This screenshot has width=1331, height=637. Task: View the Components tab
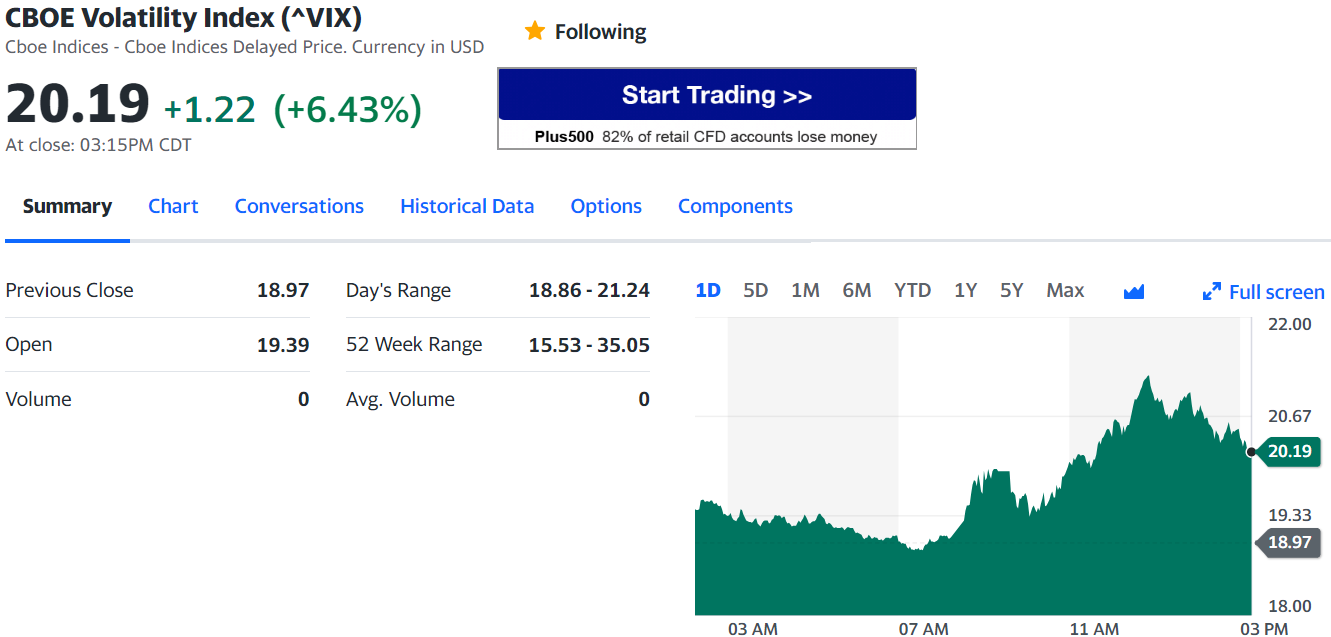(x=735, y=206)
